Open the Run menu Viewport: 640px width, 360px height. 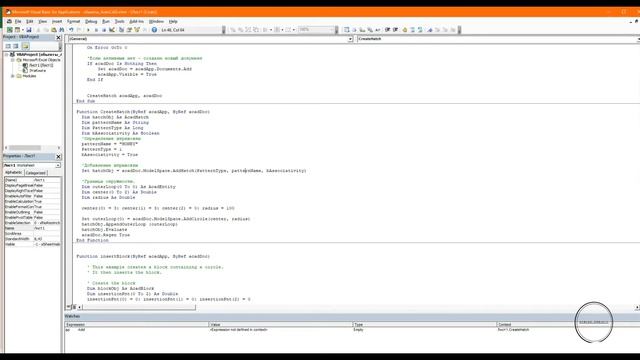point(106,21)
